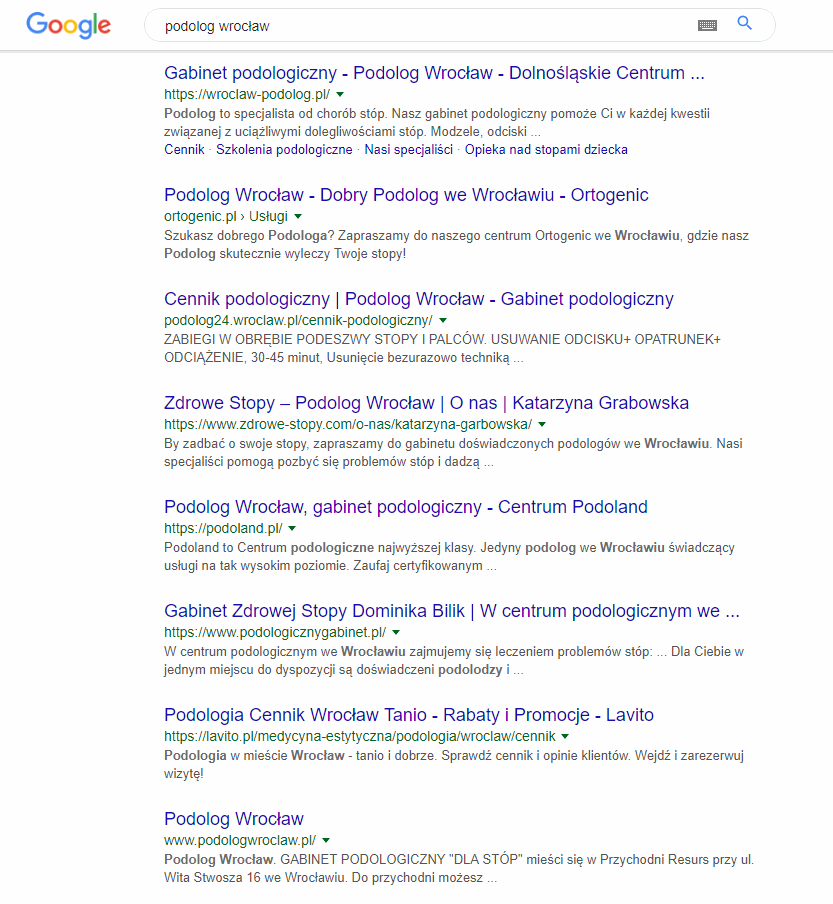The image size is (833, 904).
Task: Expand dropdown arrow next to ortogenic.pl › Usługi
Action: tap(298, 216)
